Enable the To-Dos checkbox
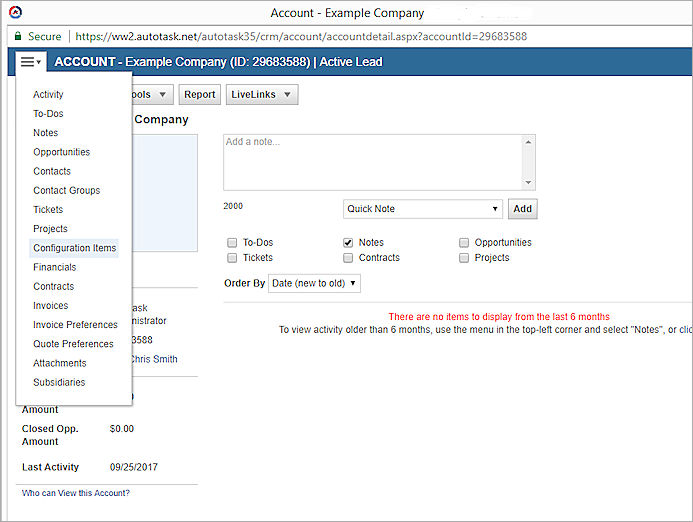 click(232, 243)
